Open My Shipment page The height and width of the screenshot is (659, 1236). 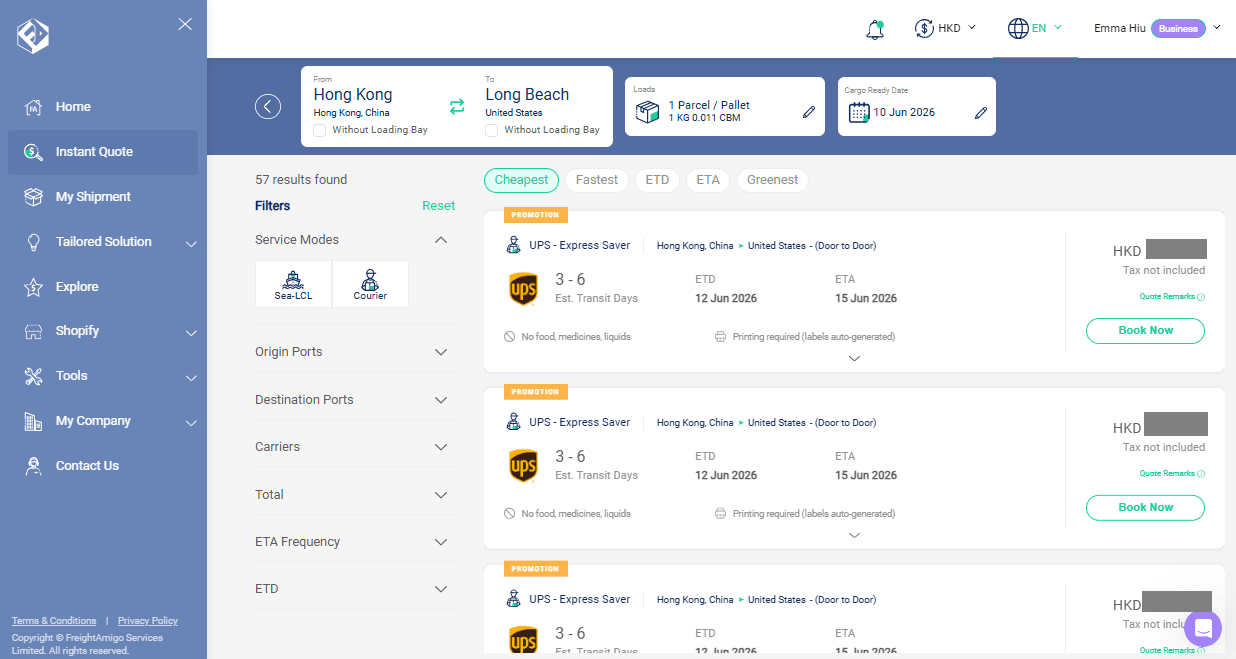[x=93, y=197]
